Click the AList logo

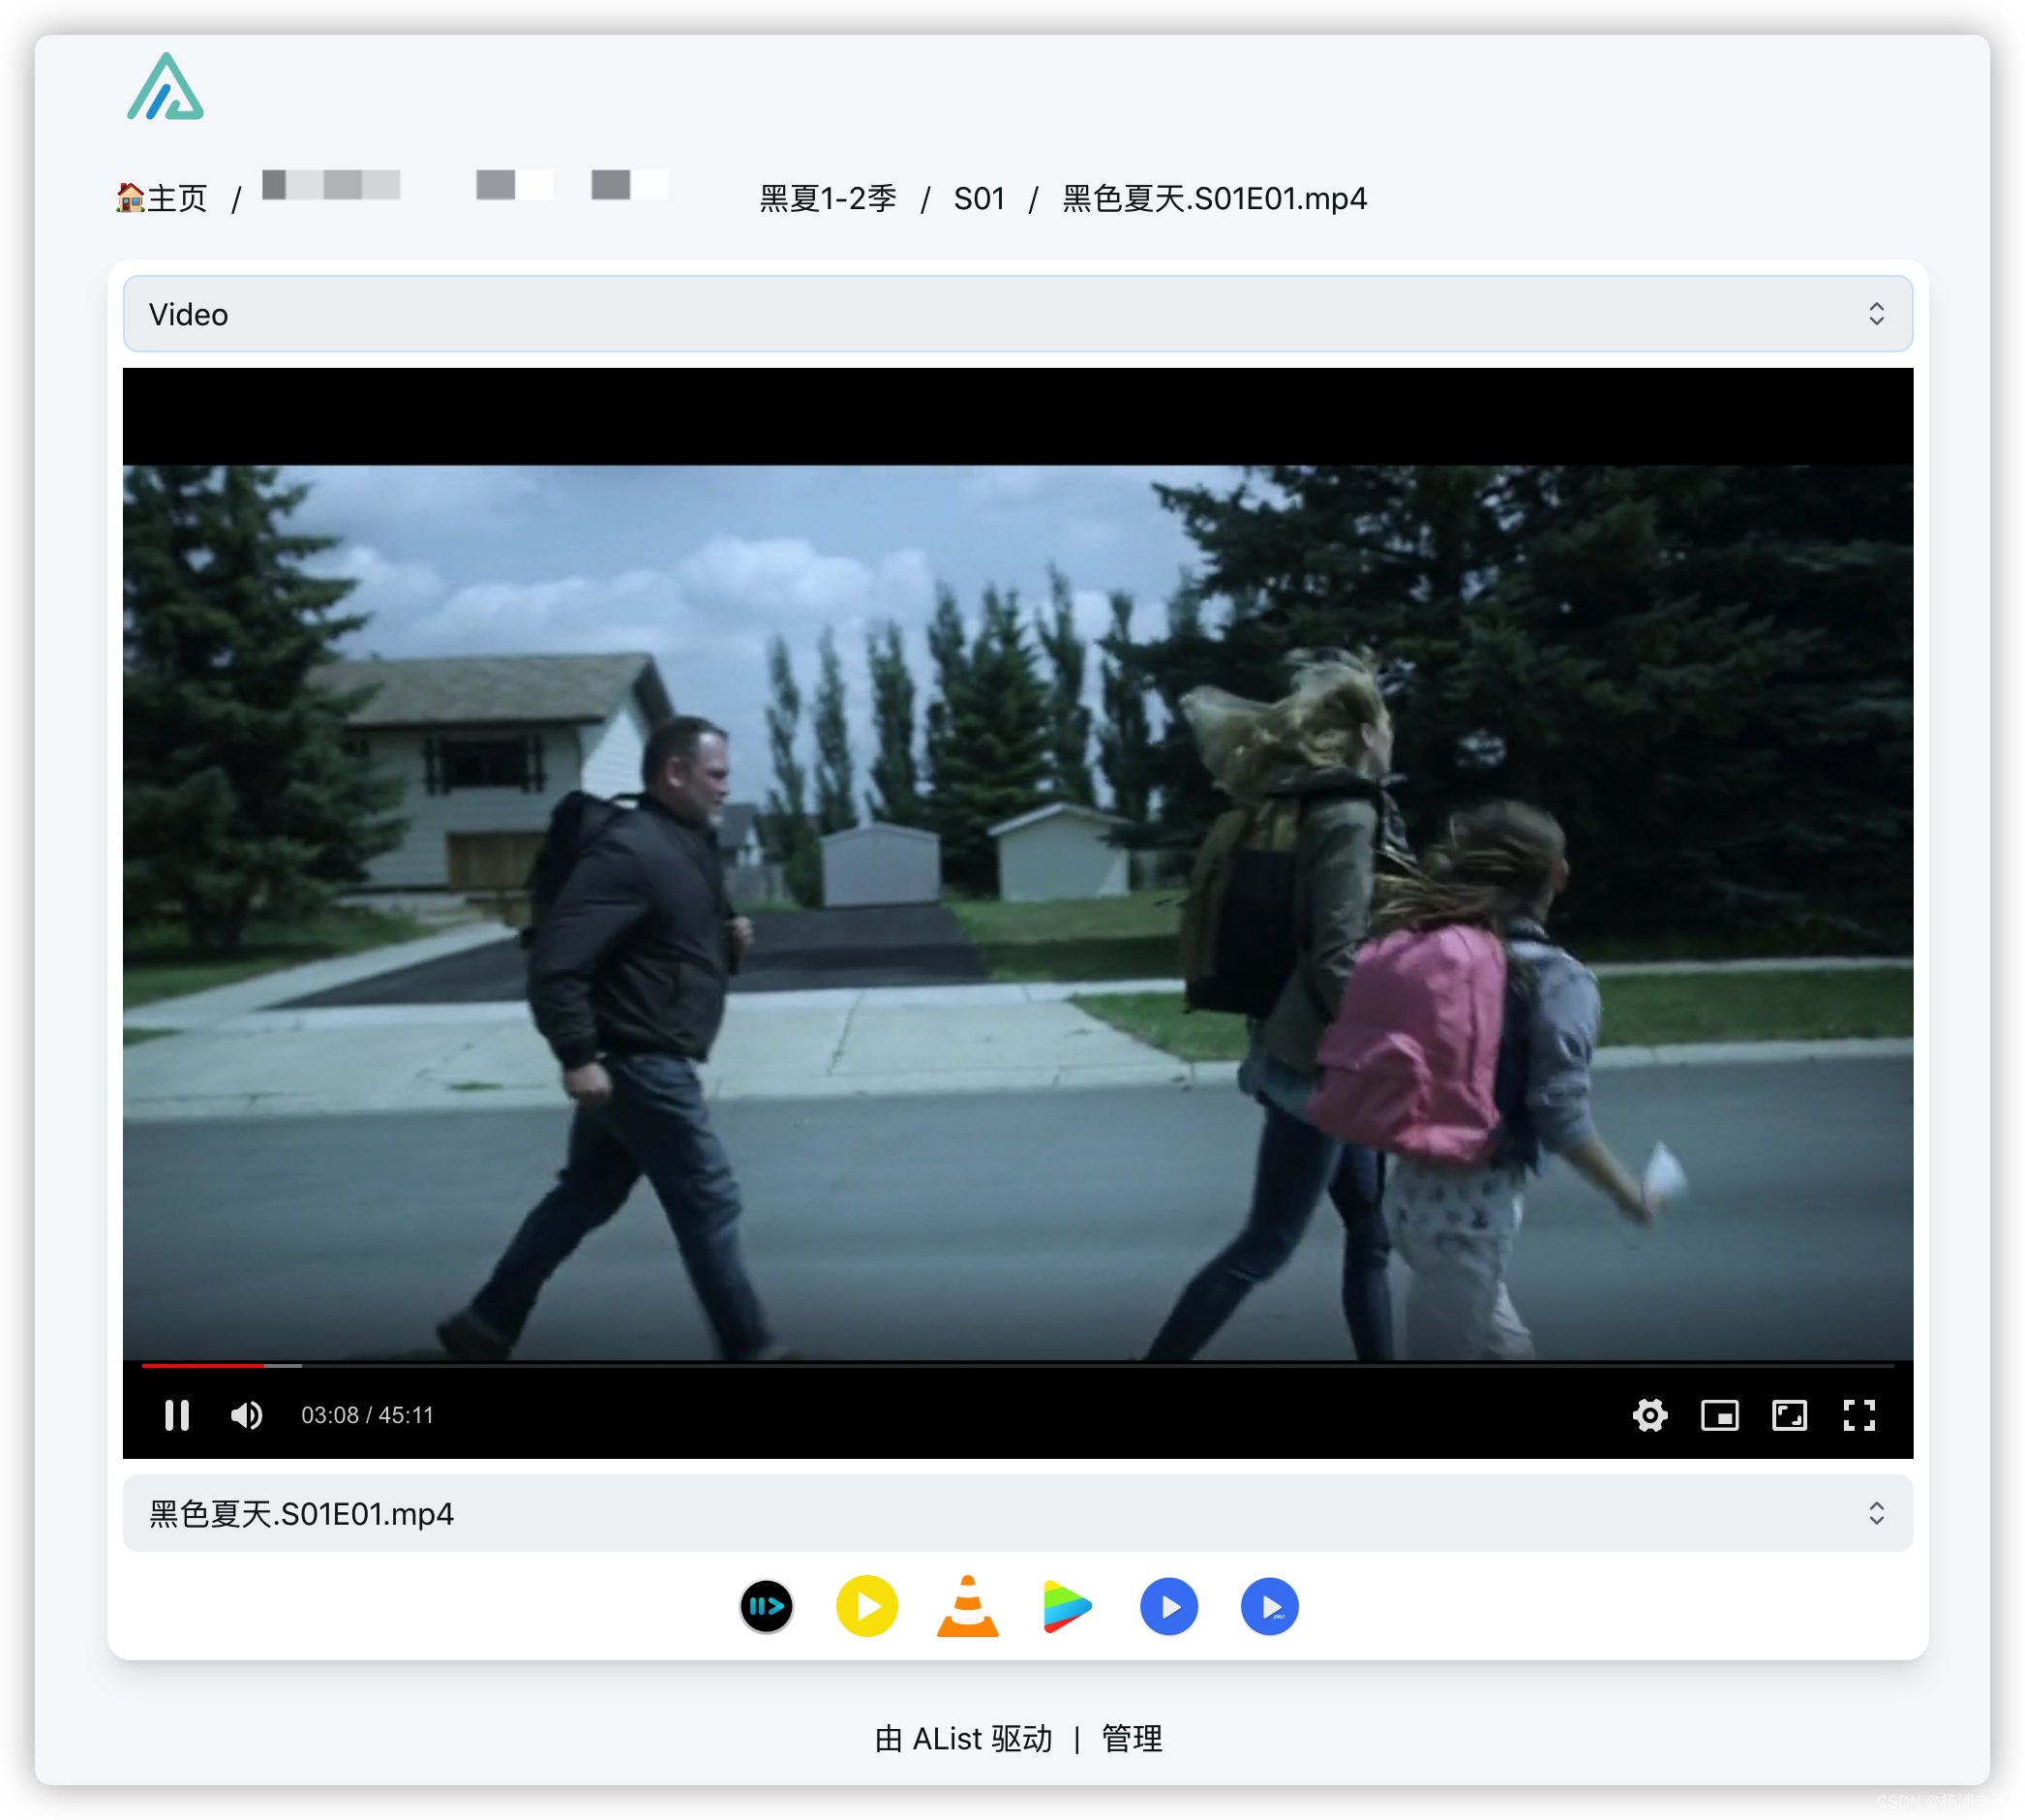pos(166,88)
